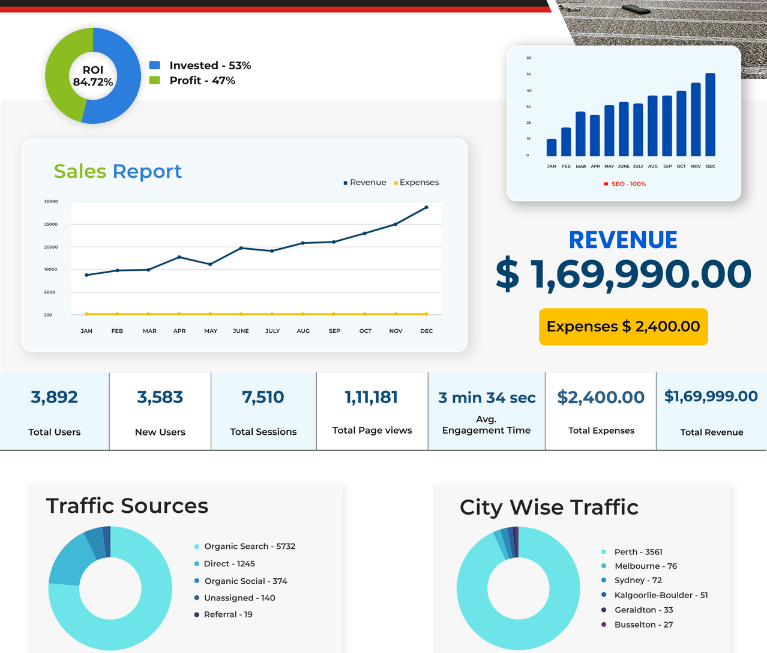Click the ROI 84.72% donut center
The image size is (767, 653).
coord(93,76)
